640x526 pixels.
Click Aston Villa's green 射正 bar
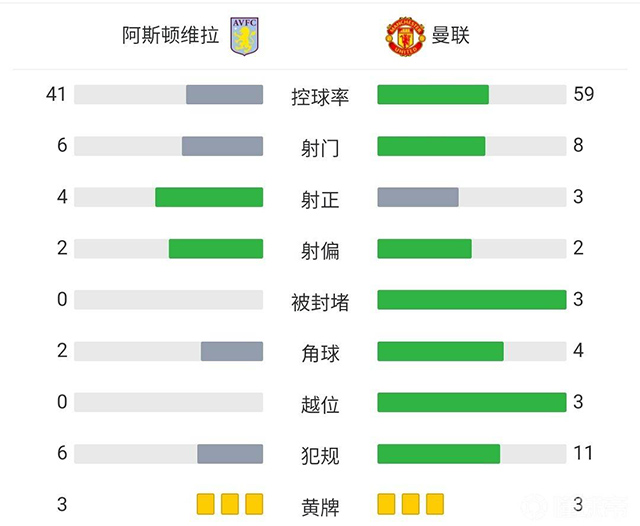pos(209,197)
